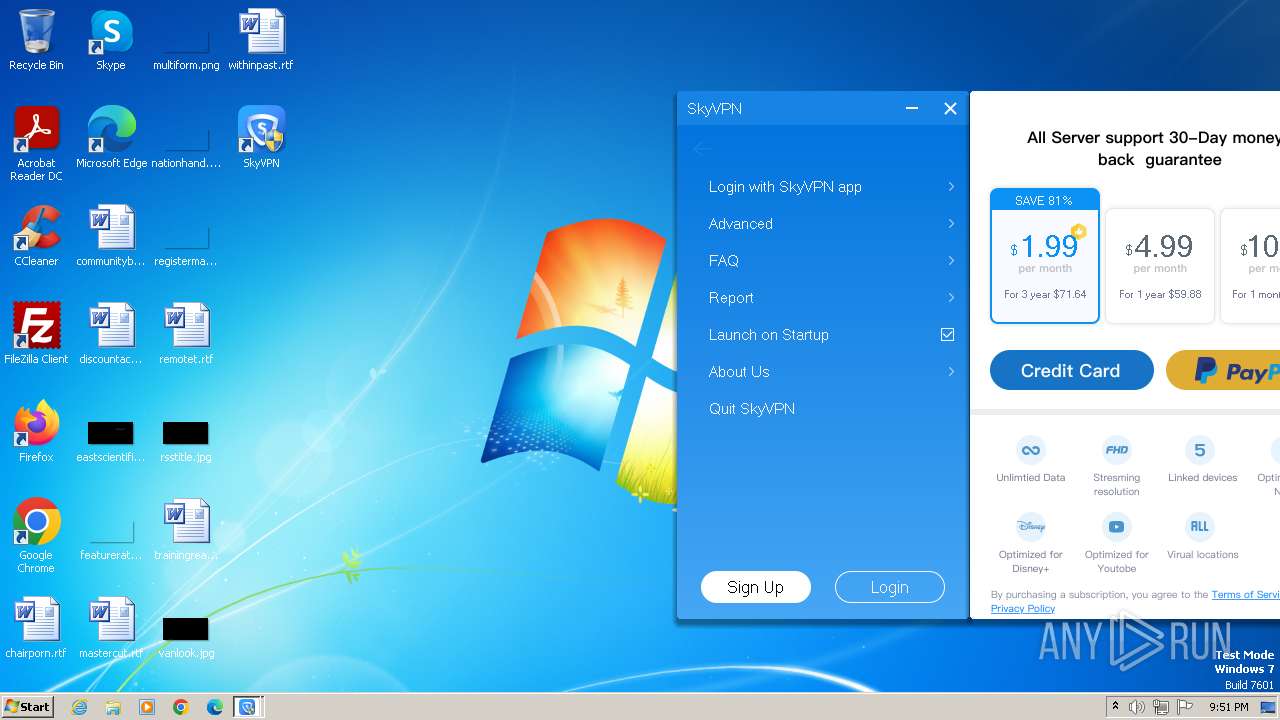
Task: Select the withinpast.rtf document icon
Action: 261,40
